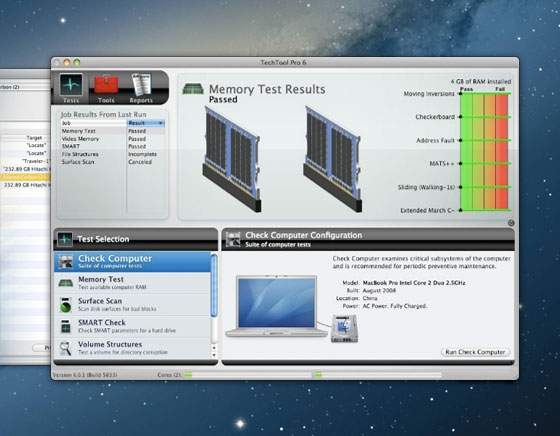Click the TechTool Pro 6 window title
The image size is (560, 436).
[283, 62]
